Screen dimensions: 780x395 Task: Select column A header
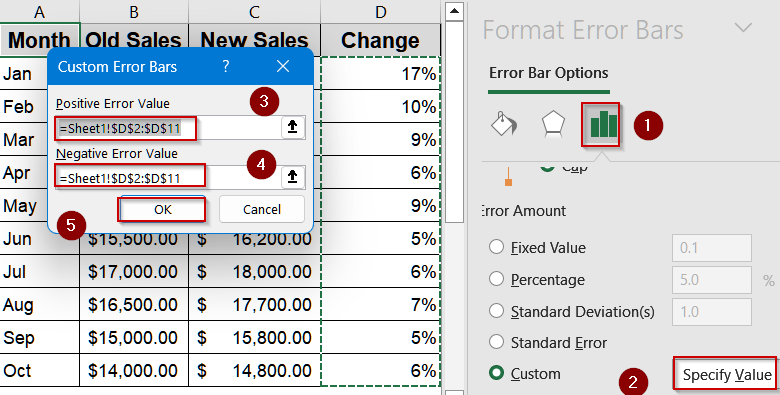pos(39,11)
